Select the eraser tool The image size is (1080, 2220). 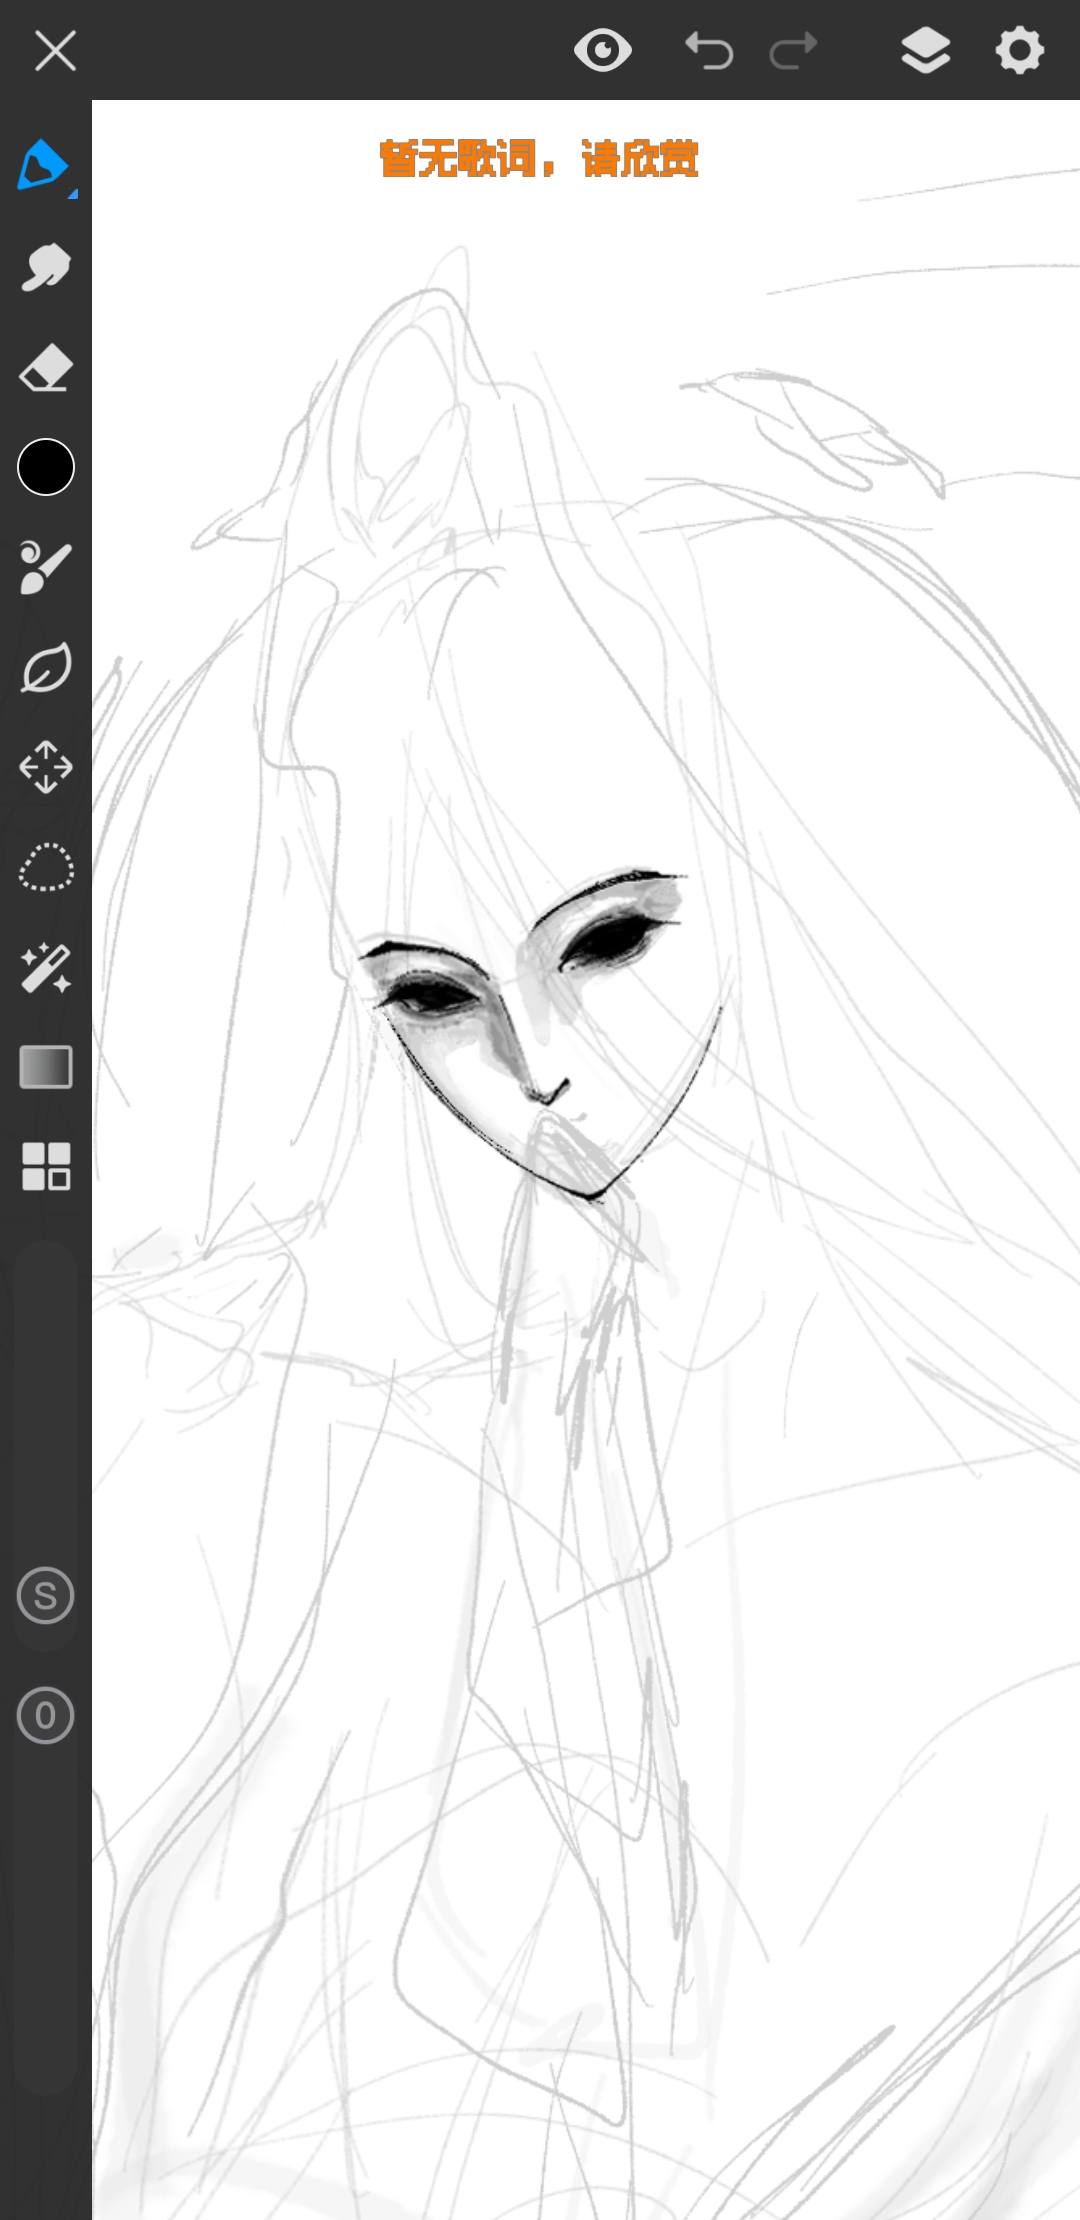point(46,368)
